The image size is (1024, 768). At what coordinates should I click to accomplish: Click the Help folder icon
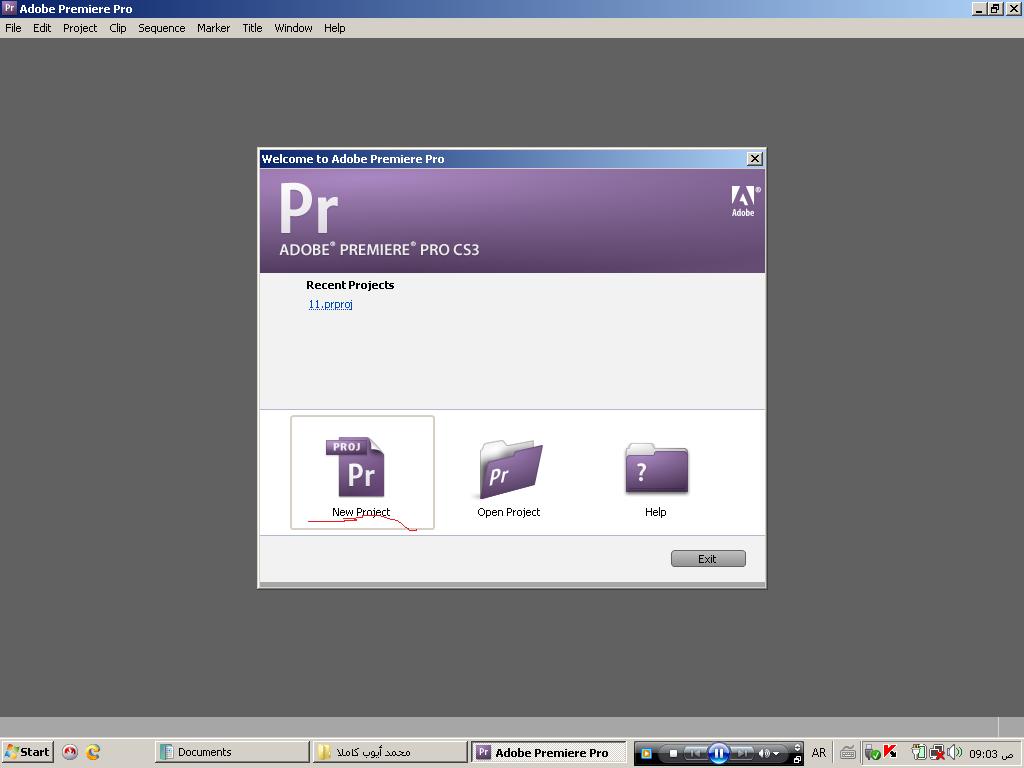[x=656, y=468]
